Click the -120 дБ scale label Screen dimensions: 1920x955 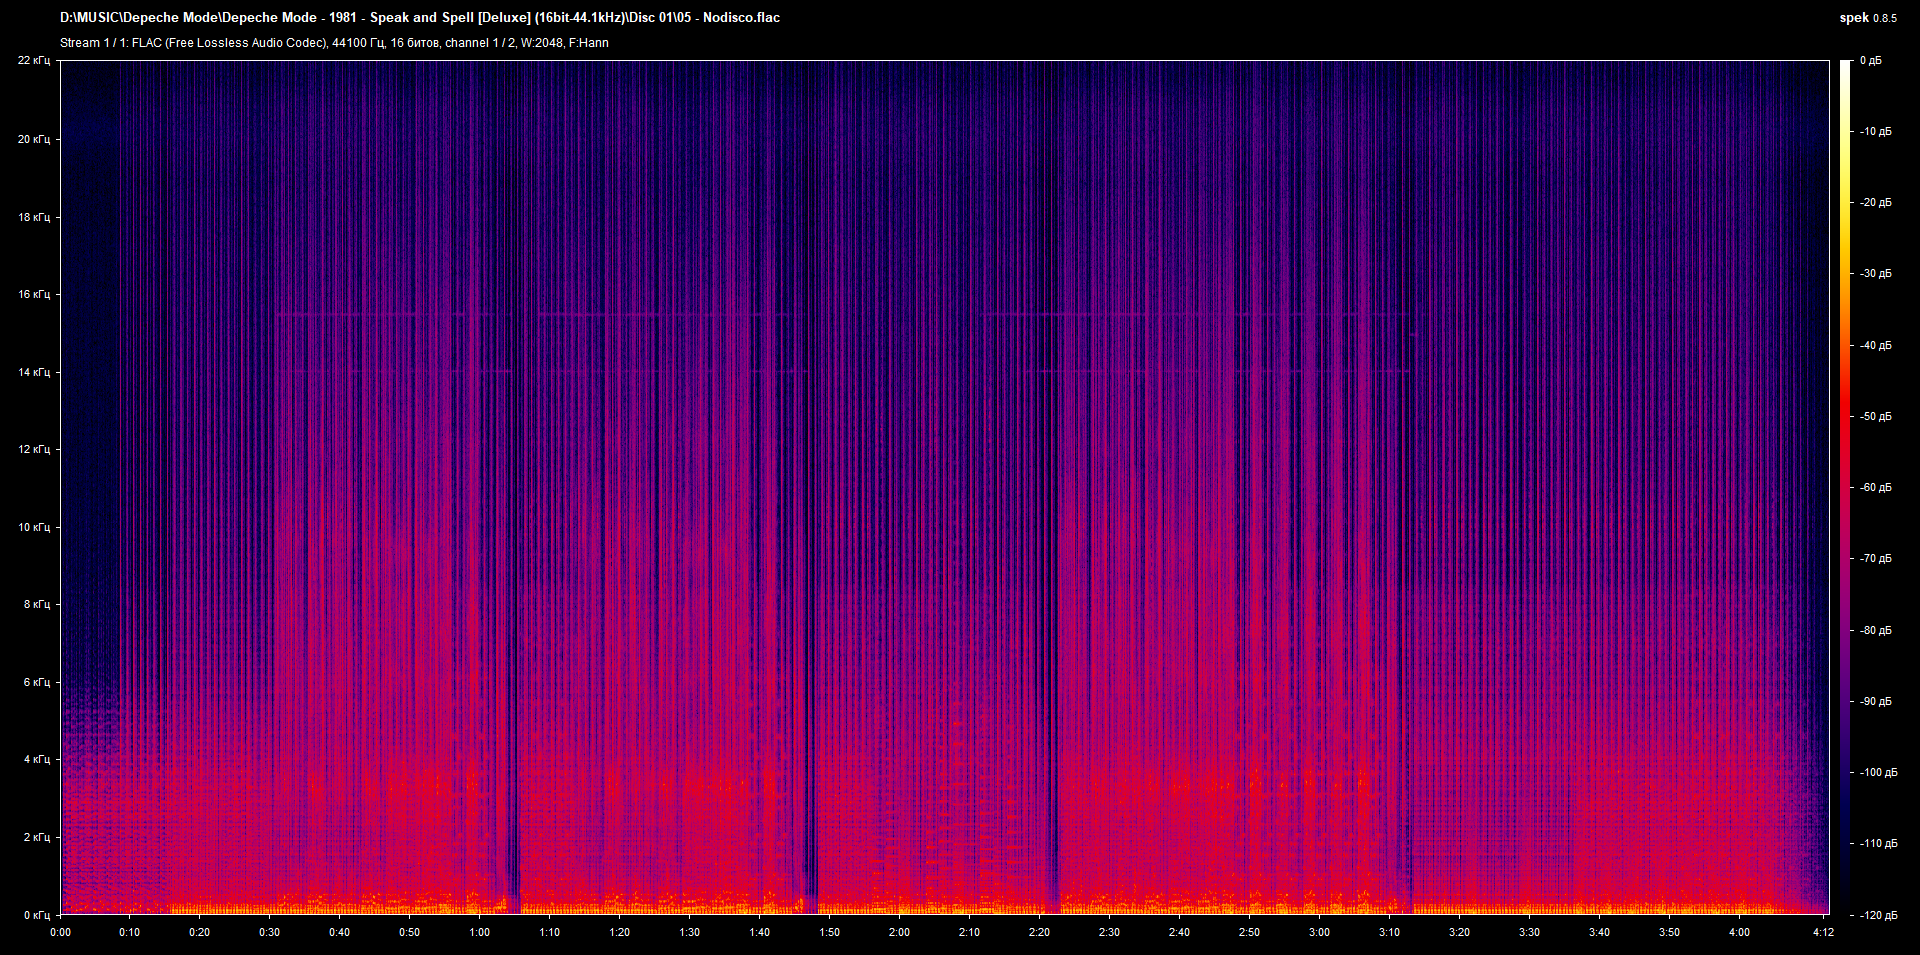click(1877, 916)
